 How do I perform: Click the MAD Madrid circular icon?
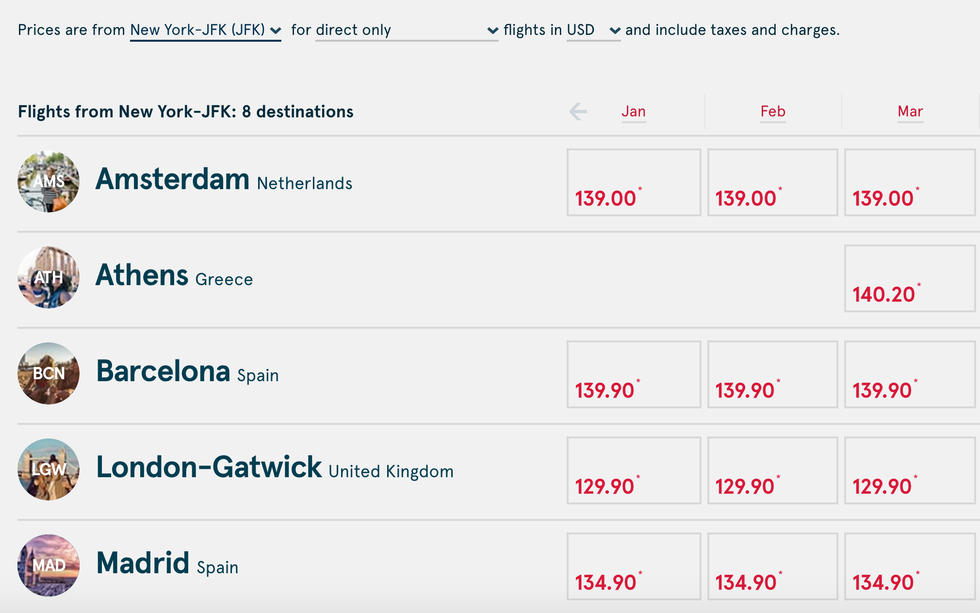tap(49, 566)
